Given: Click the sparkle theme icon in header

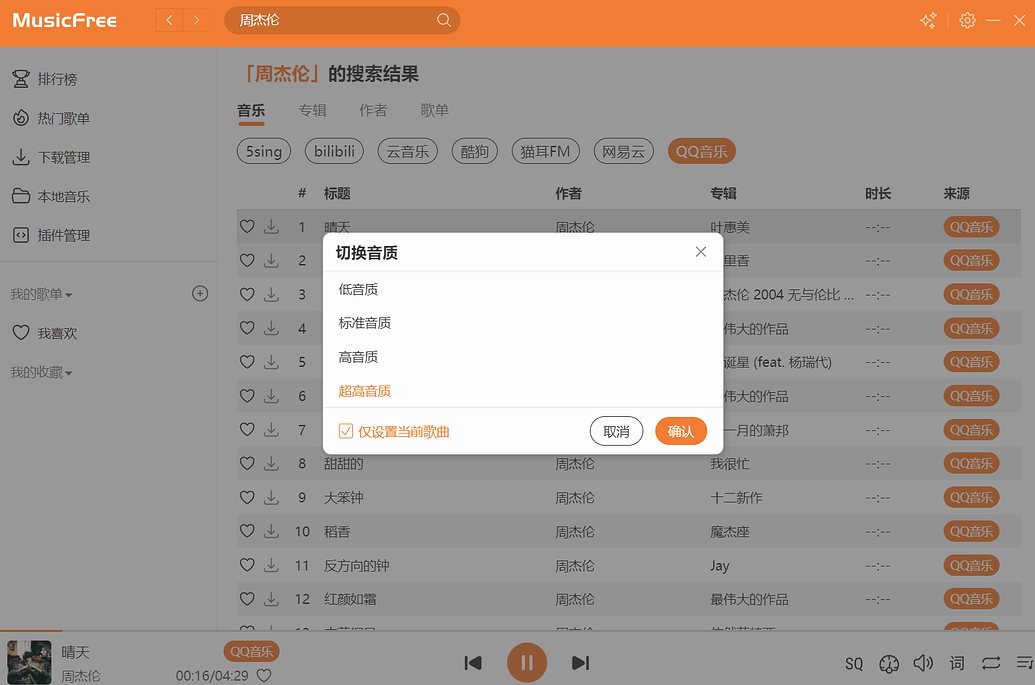Looking at the screenshot, I should tap(929, 21).
